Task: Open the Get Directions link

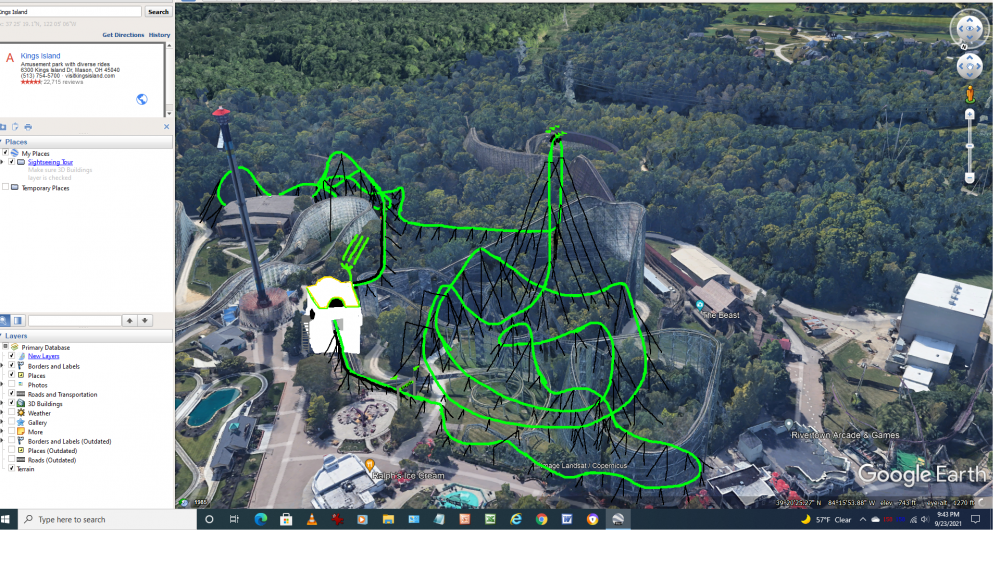Action: point(123,35)
